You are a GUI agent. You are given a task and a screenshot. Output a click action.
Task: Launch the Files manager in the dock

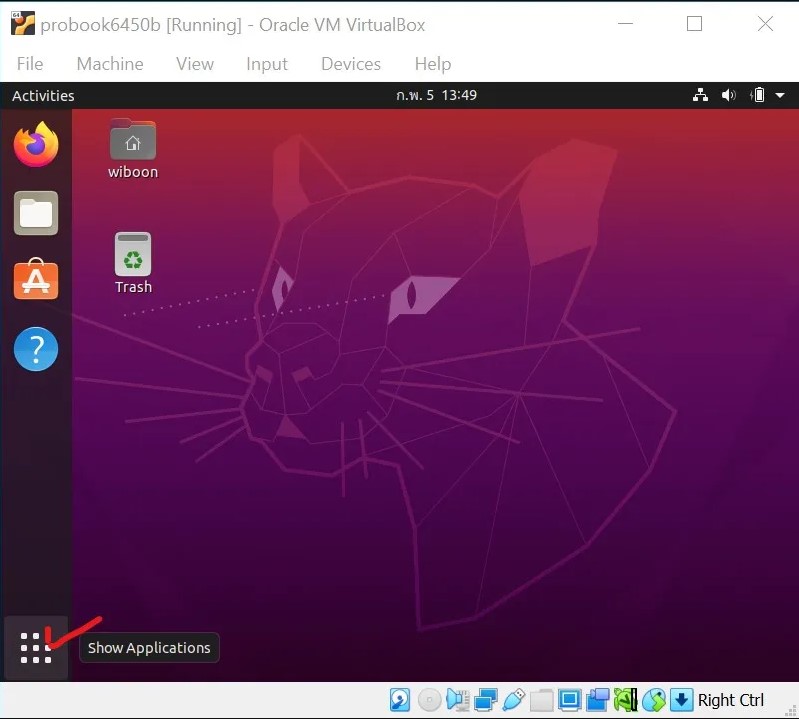(36, 213)
